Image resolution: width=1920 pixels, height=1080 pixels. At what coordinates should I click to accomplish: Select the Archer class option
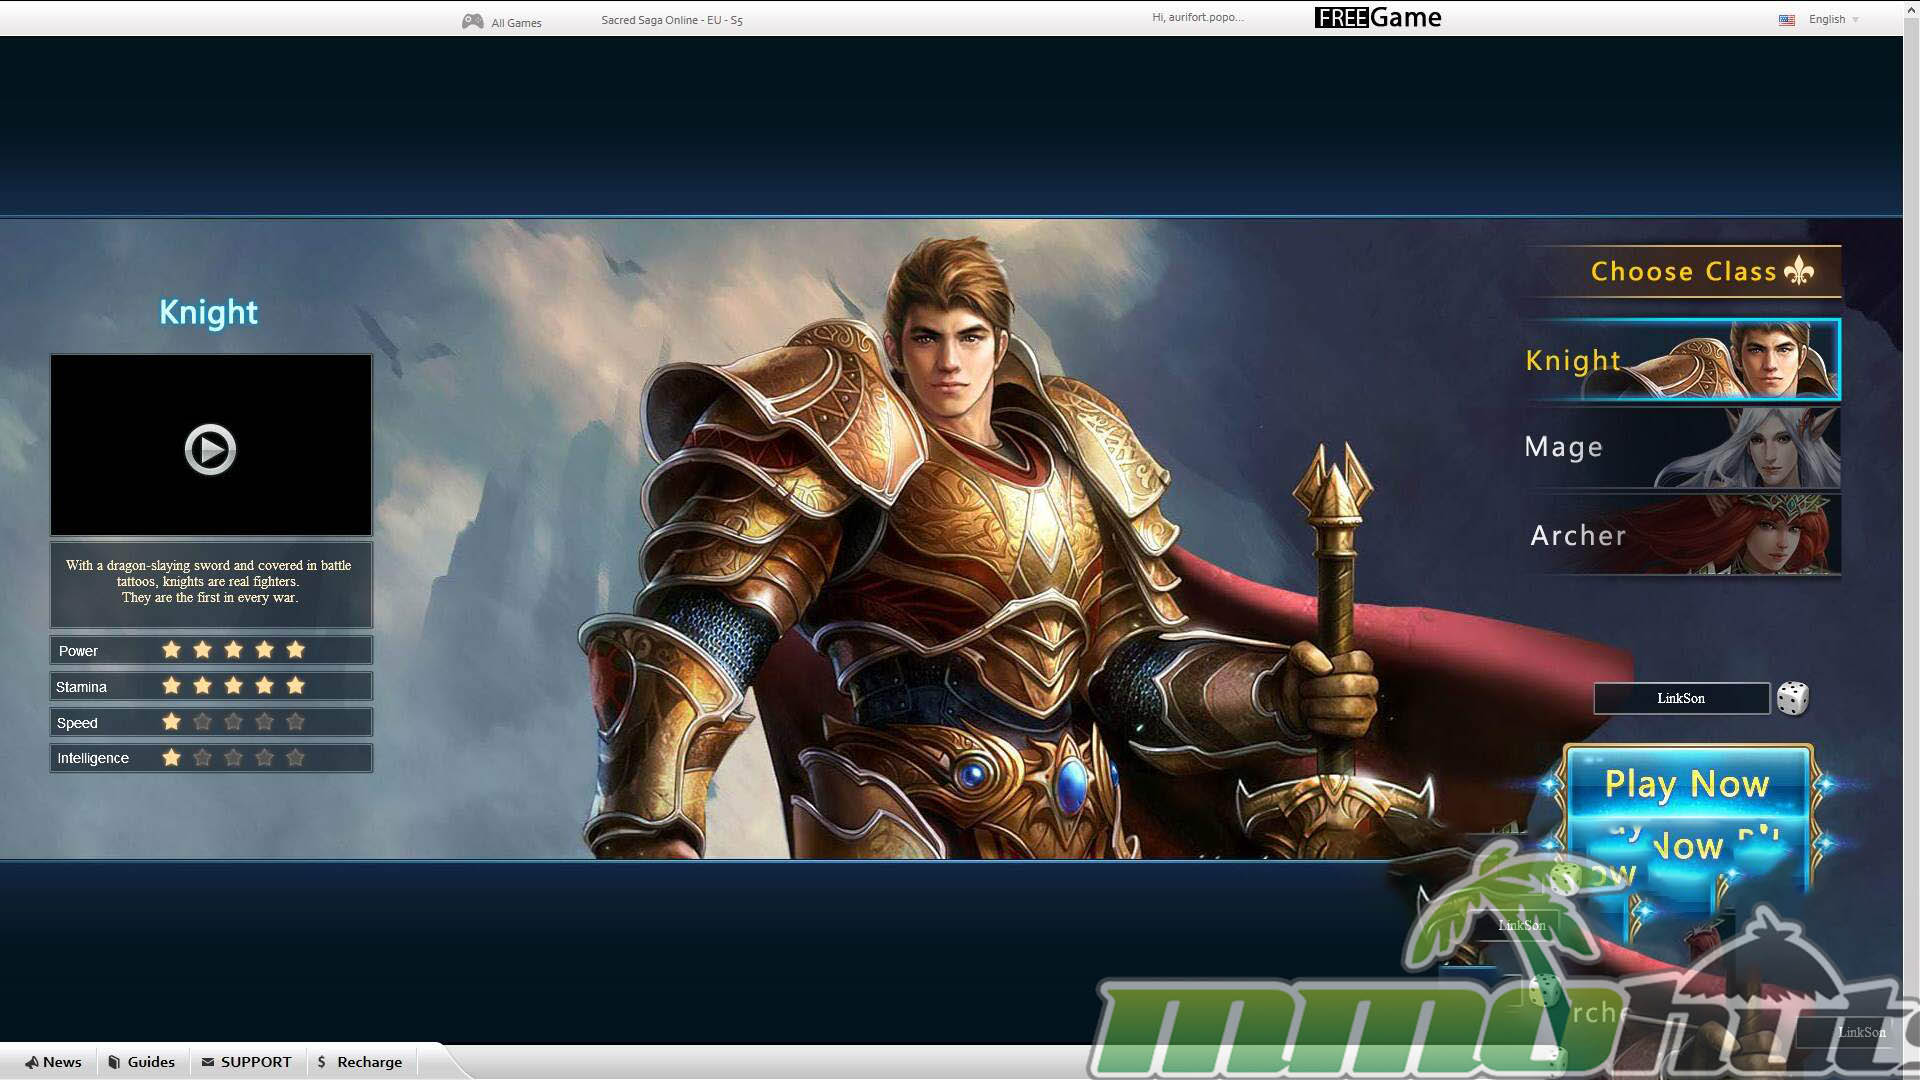coord(1680,535)
